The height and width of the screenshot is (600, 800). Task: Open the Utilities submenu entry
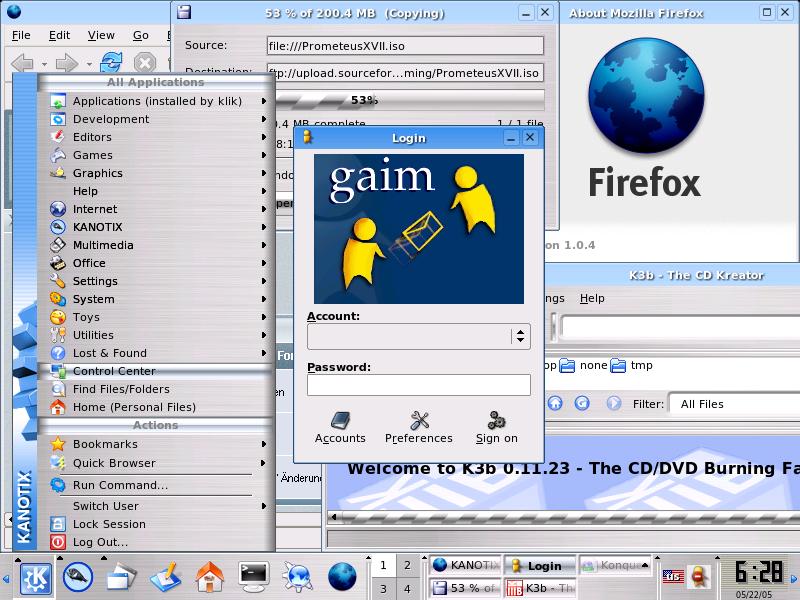[156, 335]
